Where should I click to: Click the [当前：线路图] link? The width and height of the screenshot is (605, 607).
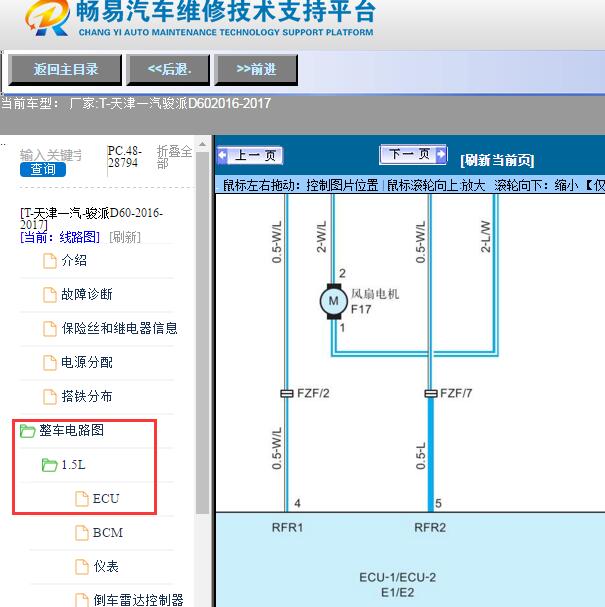60,237
